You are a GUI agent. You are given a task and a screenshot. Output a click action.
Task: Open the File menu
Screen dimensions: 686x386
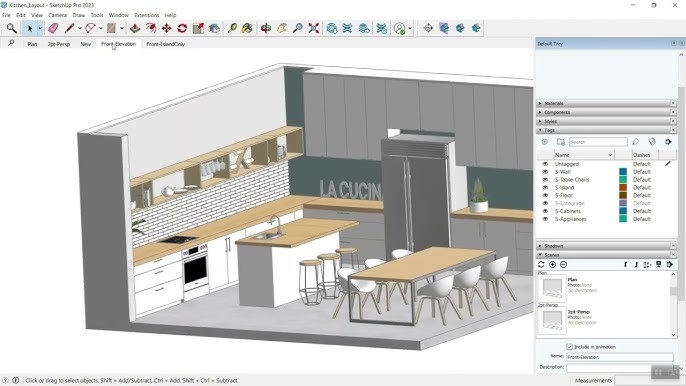6,15
